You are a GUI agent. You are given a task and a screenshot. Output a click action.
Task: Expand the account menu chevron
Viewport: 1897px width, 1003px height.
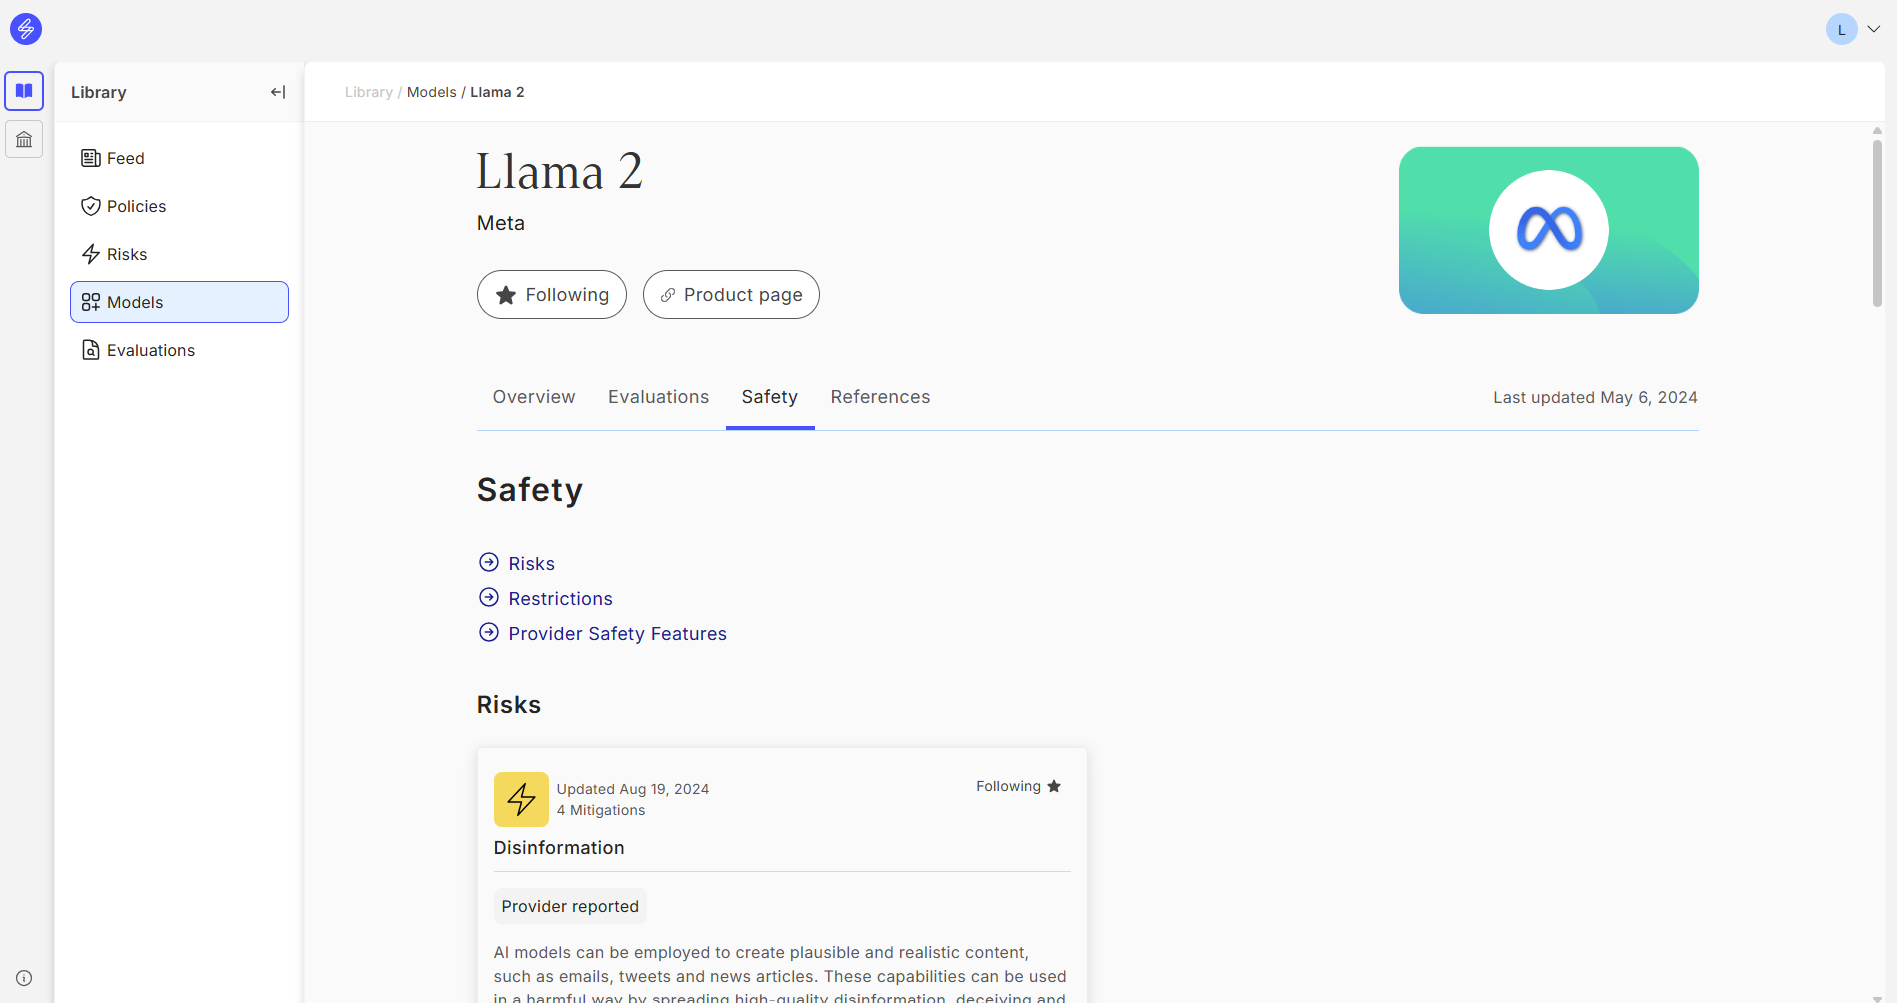click(1874, 29)
